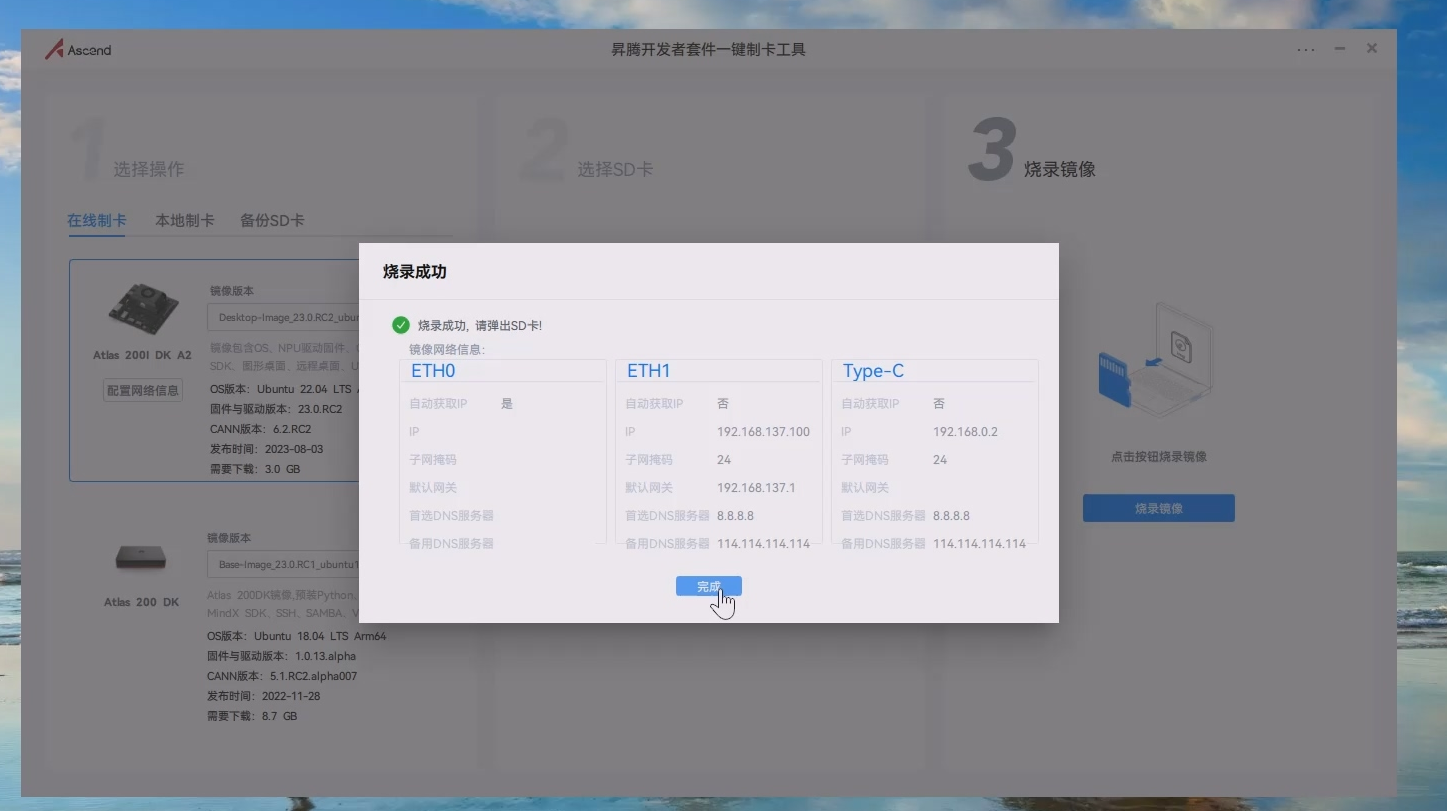Click the subnet mask 24 under Type-C

click(x=940, y=460)
